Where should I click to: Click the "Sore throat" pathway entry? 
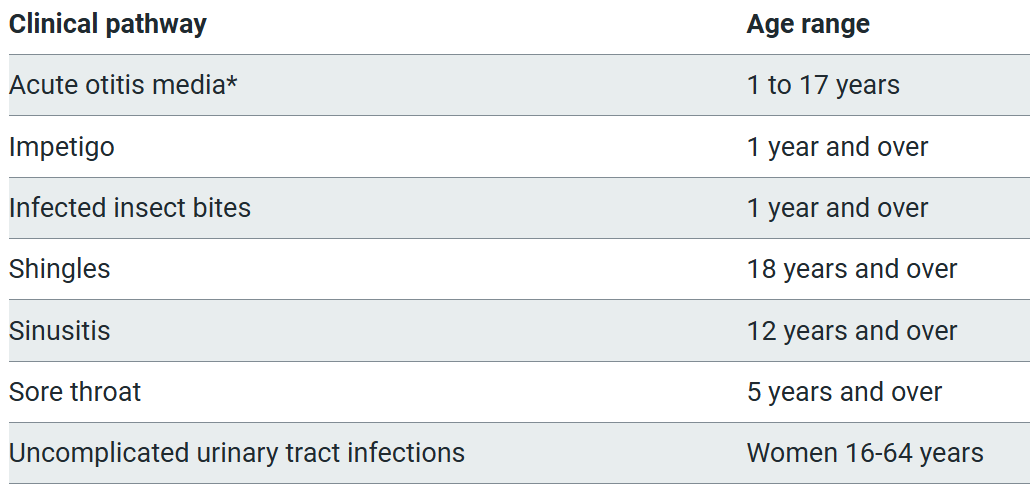75,392
